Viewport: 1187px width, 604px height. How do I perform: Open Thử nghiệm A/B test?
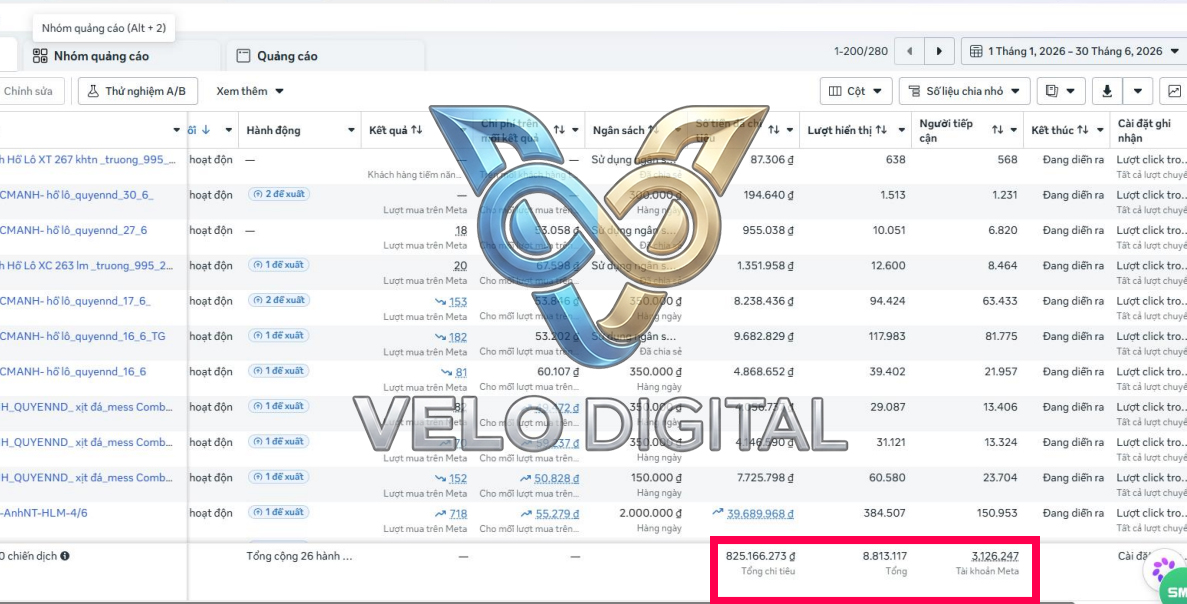[x=138, y=91]
